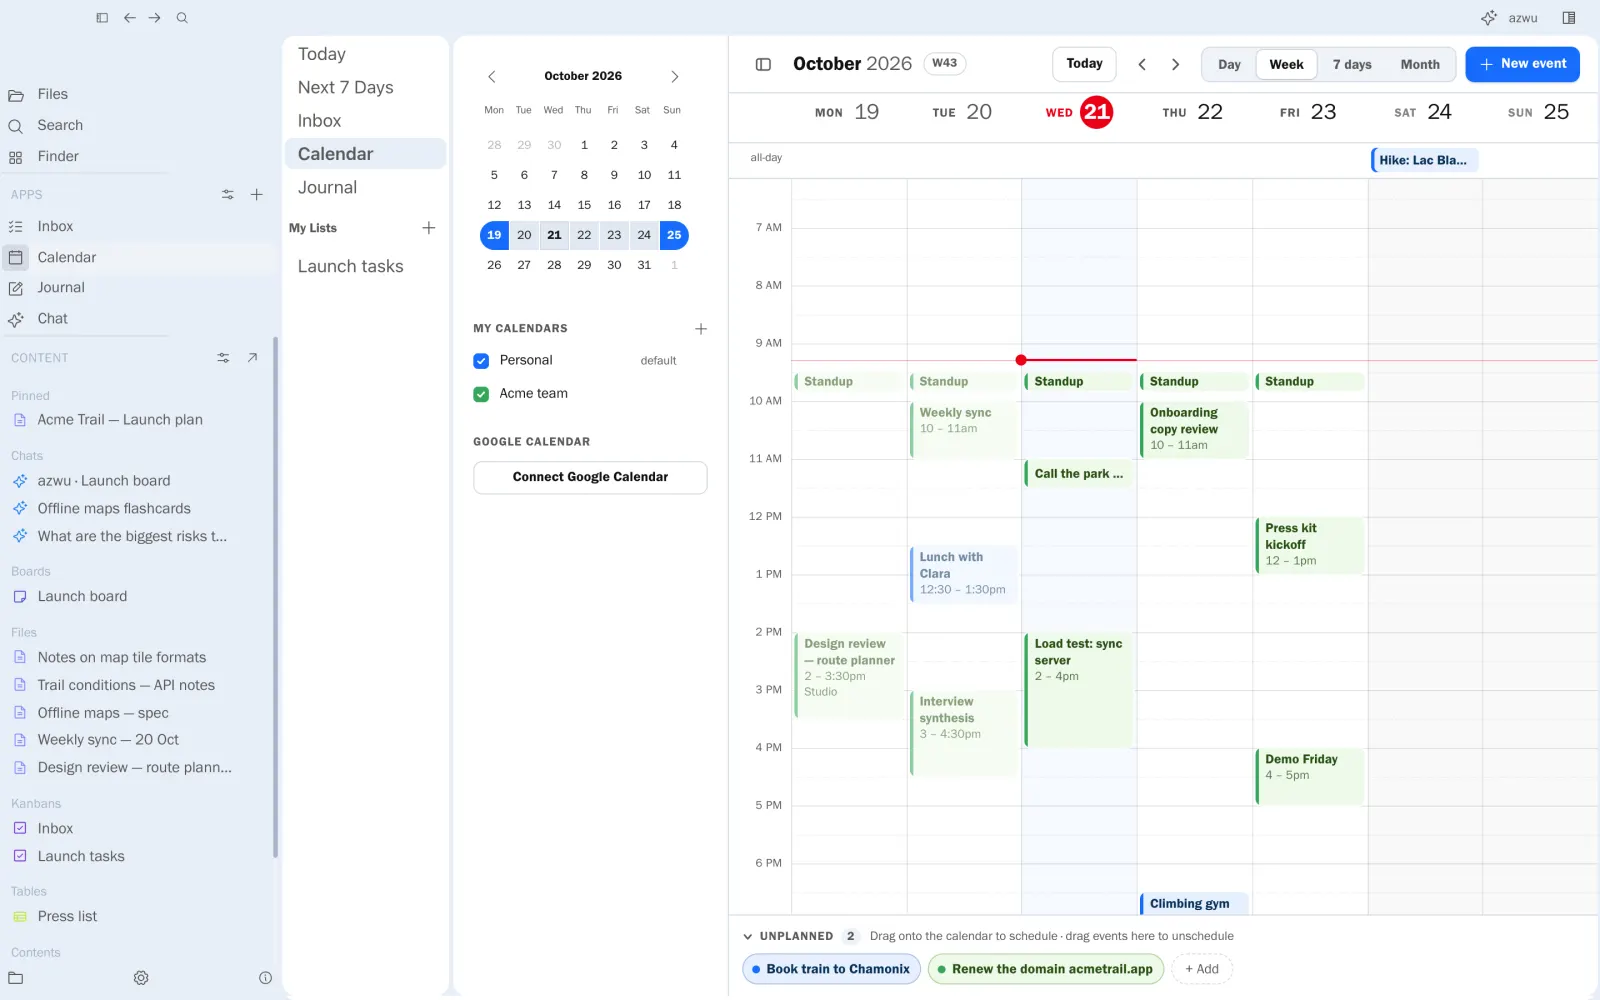
Task: Add a new app with the plus icon
Action: (257, 195)
